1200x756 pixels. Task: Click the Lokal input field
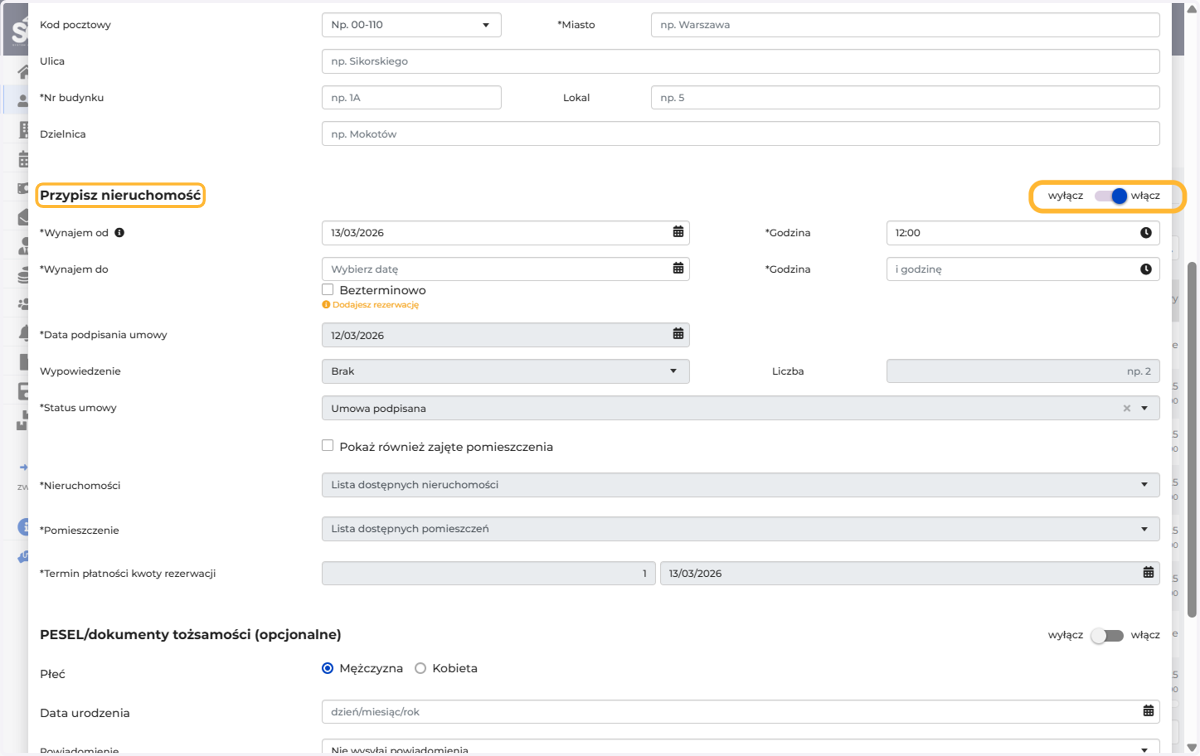[905, 98]
